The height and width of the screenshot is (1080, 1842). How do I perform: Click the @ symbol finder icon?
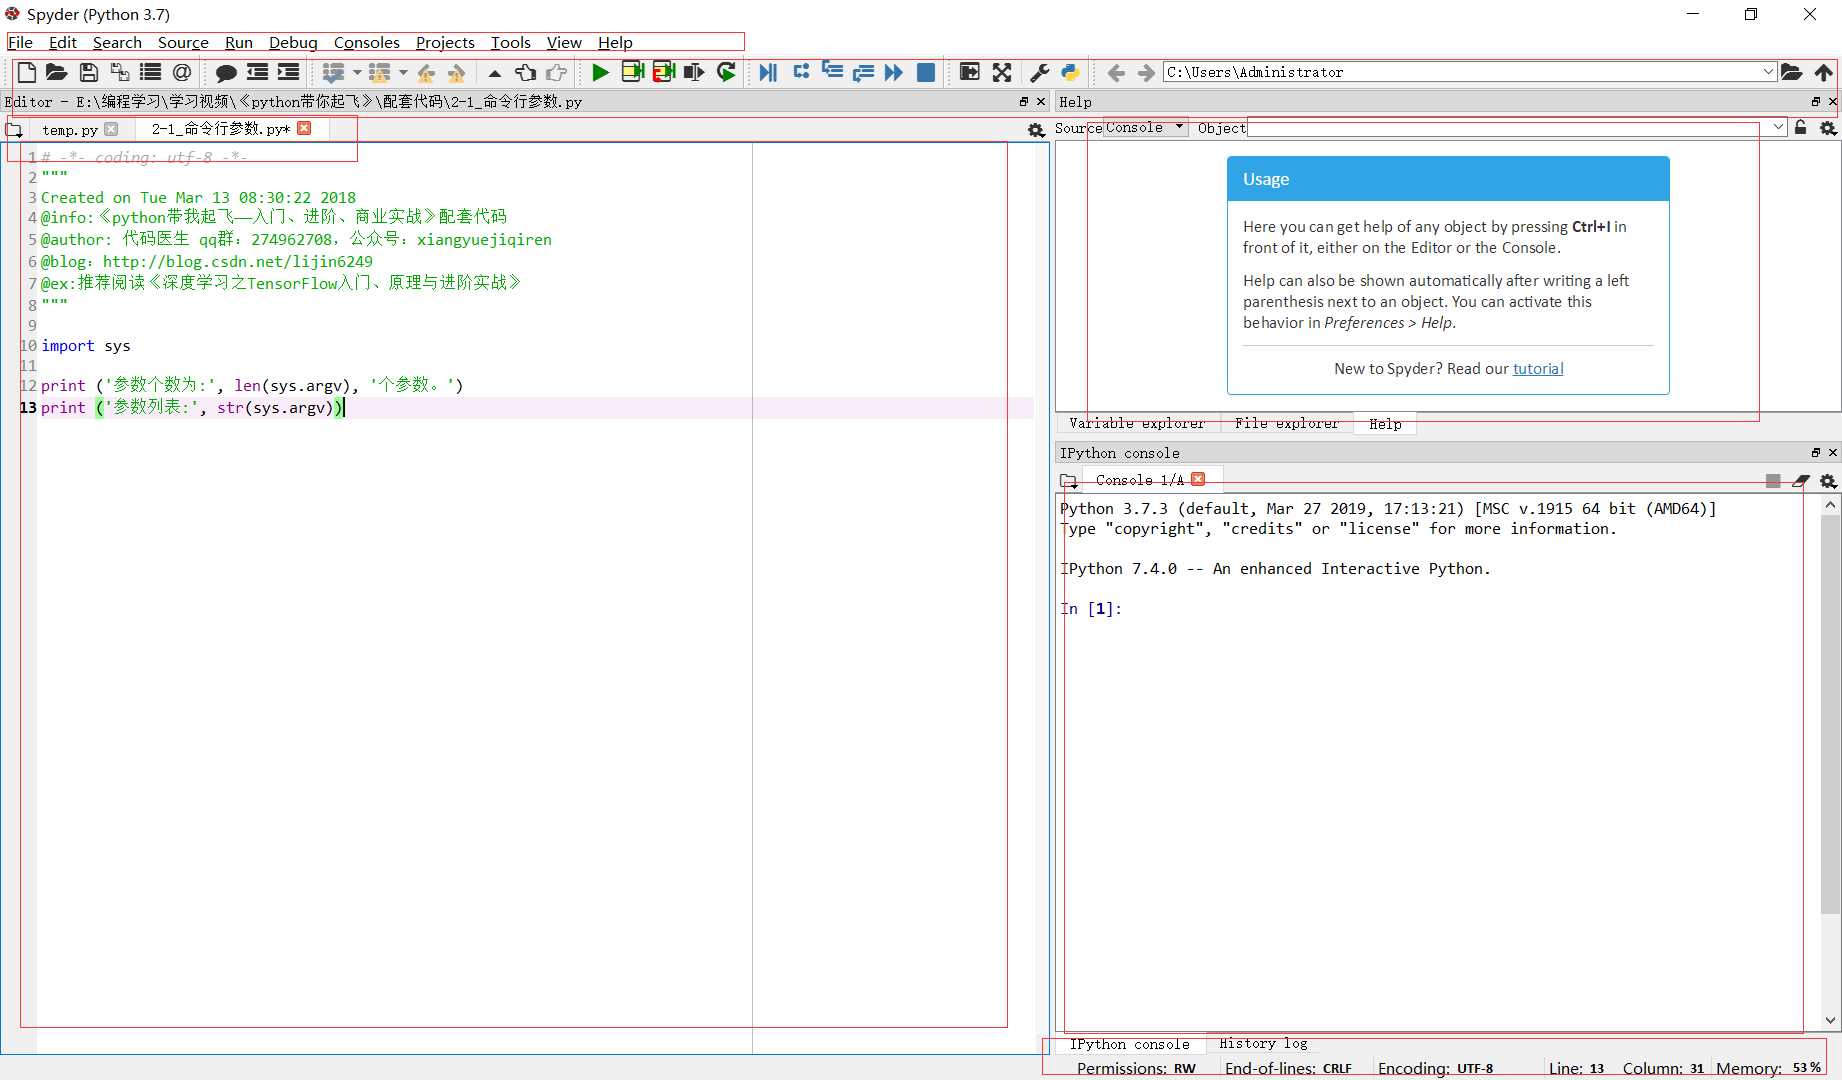[182, 72]
